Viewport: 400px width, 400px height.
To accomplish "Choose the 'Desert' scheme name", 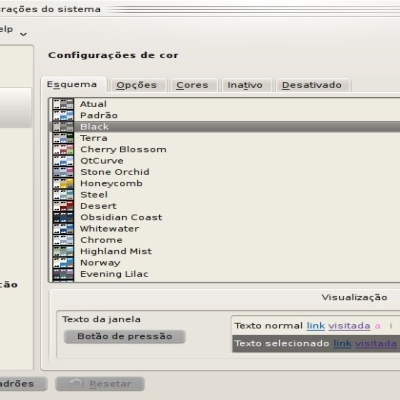I will click(98, 206).
